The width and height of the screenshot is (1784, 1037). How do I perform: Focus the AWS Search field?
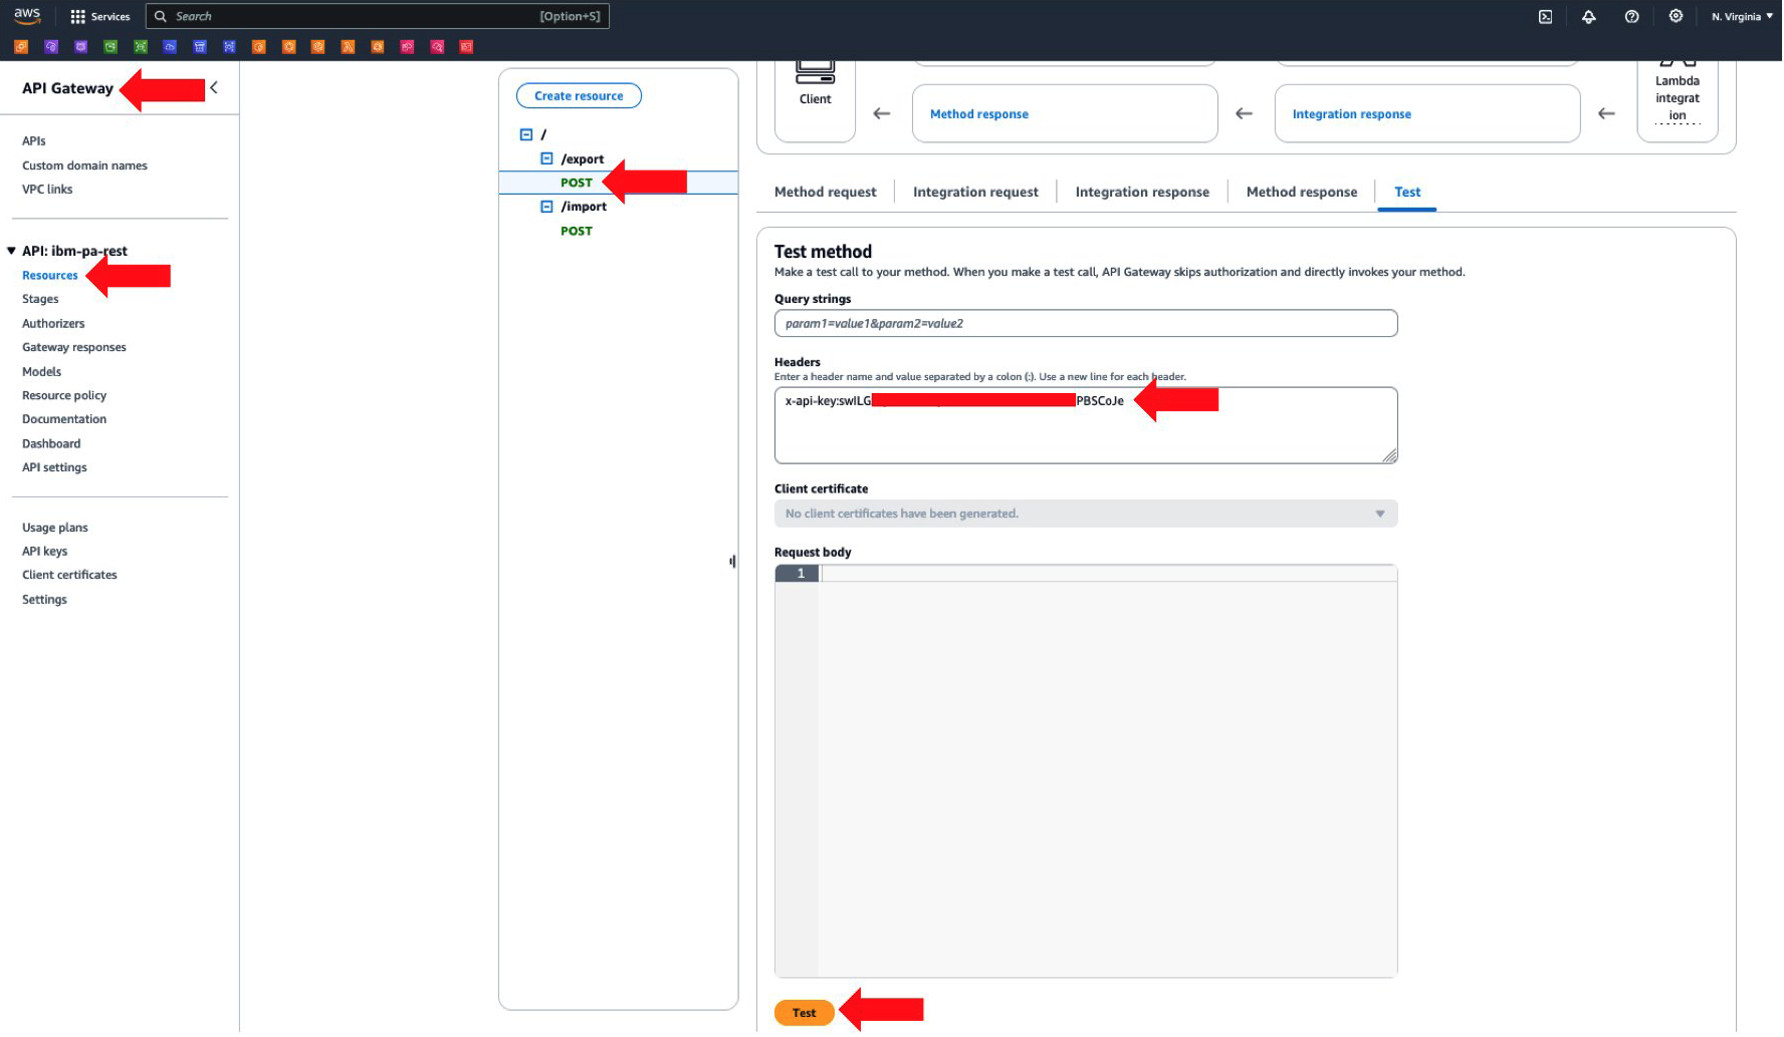pos(378,16)
